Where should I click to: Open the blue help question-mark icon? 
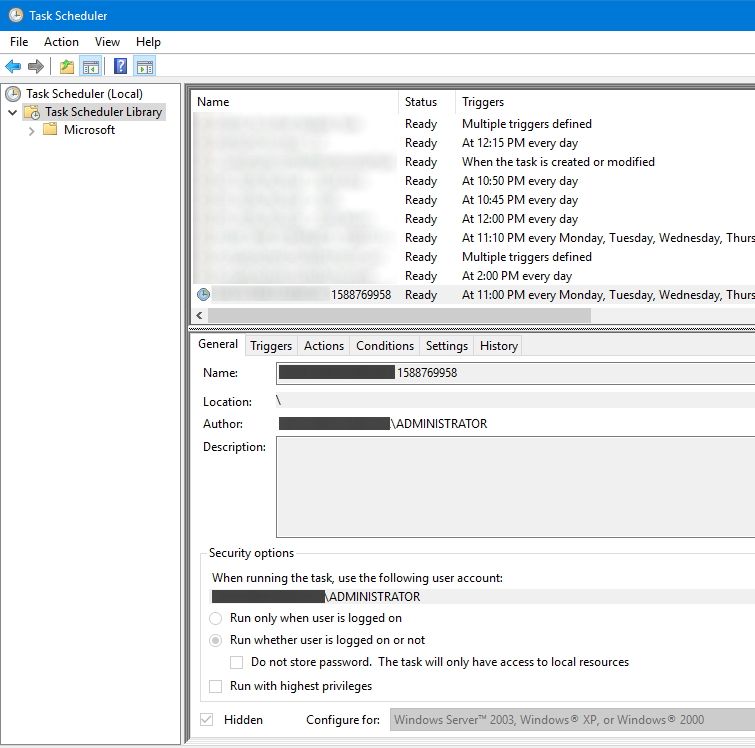pyautogui.click(x=120, y=66)
